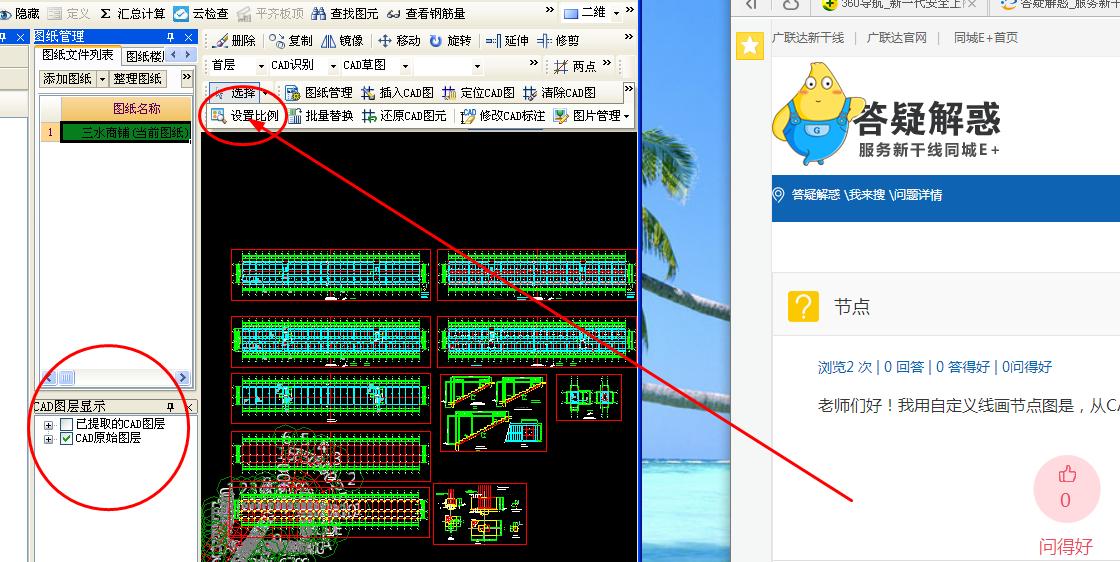Open 查看钢筋量 rebar quantity view
Image resolution: width=1120 pixels, height=562 pixels.
pos(426,14)
